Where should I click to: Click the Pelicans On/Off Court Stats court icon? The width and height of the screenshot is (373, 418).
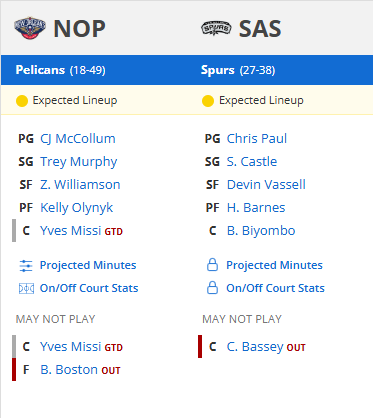coord(26,288)
